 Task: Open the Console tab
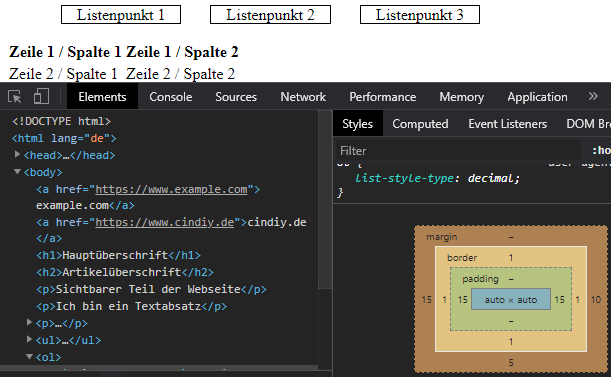171,97
